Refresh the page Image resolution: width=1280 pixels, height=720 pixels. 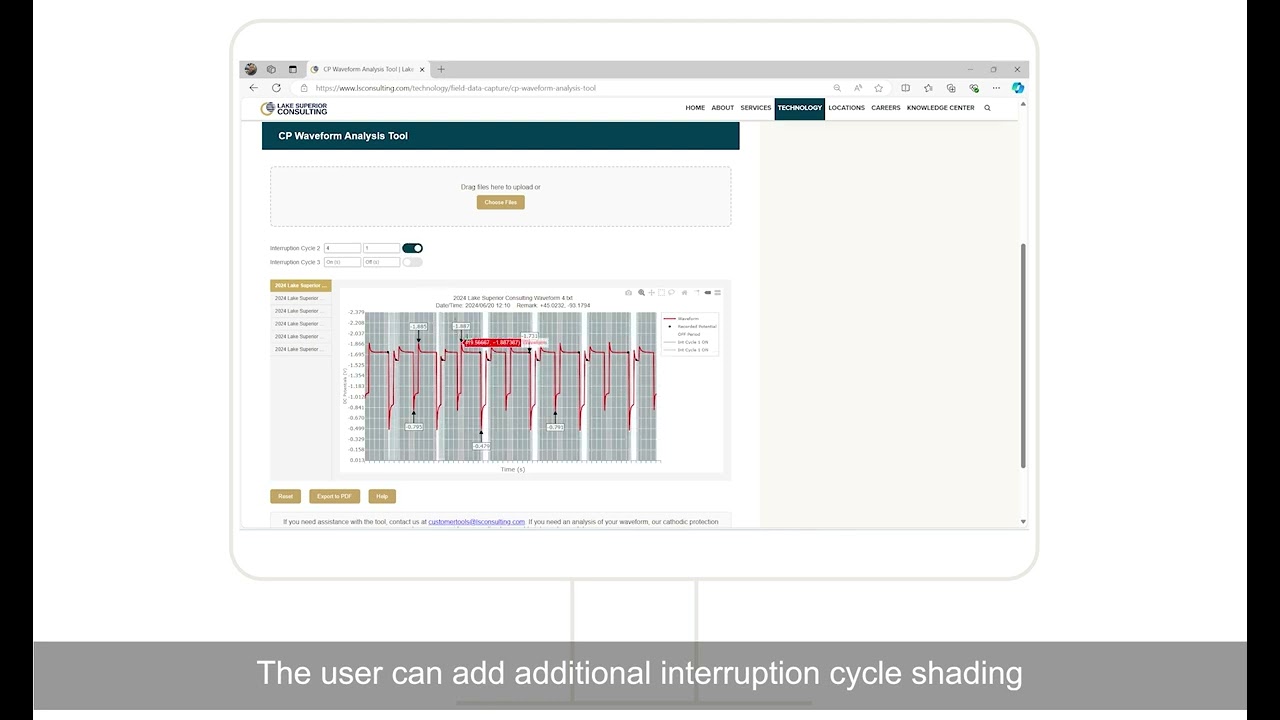tap(276, 88)
